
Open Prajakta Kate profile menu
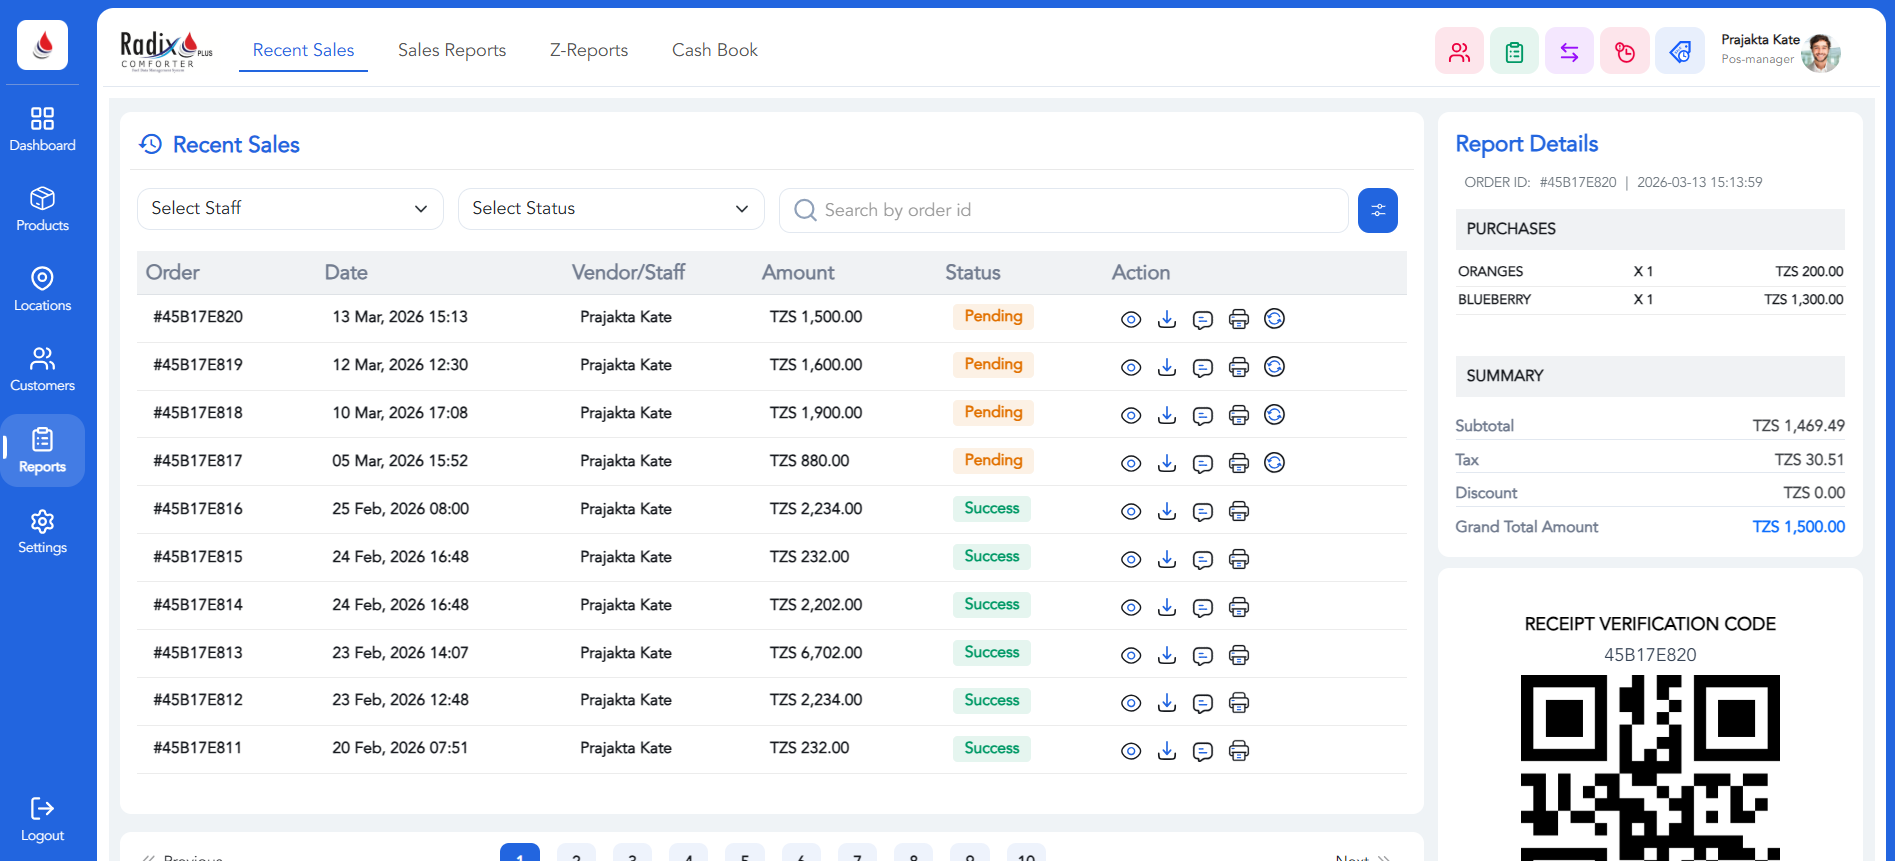coord(1780,50)
